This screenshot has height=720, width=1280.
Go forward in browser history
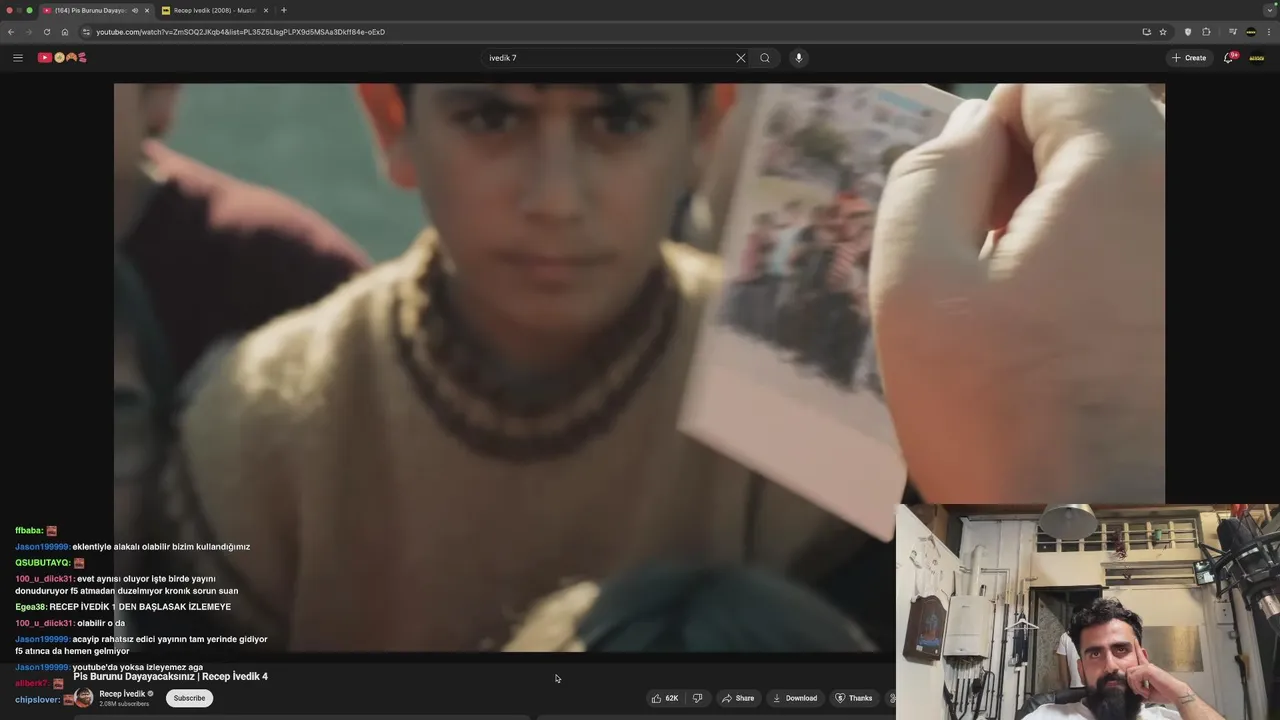(x=28, y=32)
